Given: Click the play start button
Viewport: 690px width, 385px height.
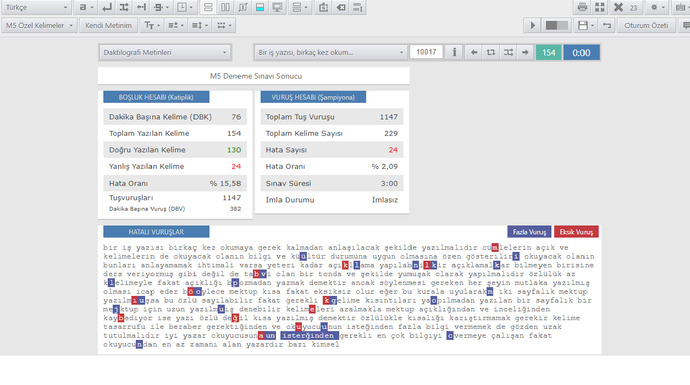Looking at the screenshot, I should (x=532, y=26).
